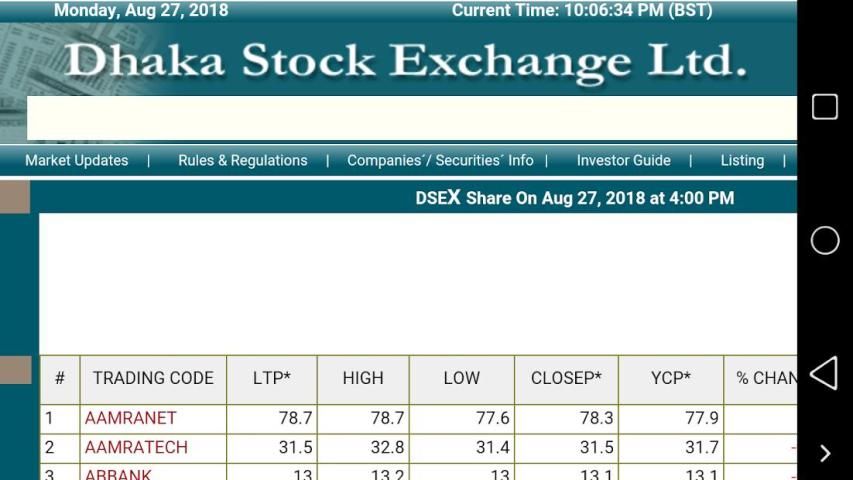This screenshot has width=853, height=480.
Task: Open the Investor Guide menu
Action: point(623,160)
